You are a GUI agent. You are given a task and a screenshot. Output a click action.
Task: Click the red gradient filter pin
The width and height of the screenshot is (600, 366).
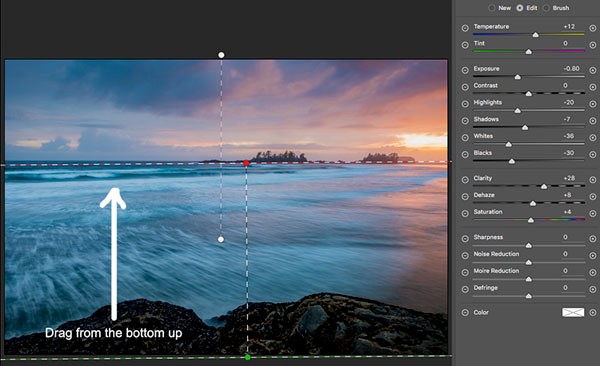[246, 163]
